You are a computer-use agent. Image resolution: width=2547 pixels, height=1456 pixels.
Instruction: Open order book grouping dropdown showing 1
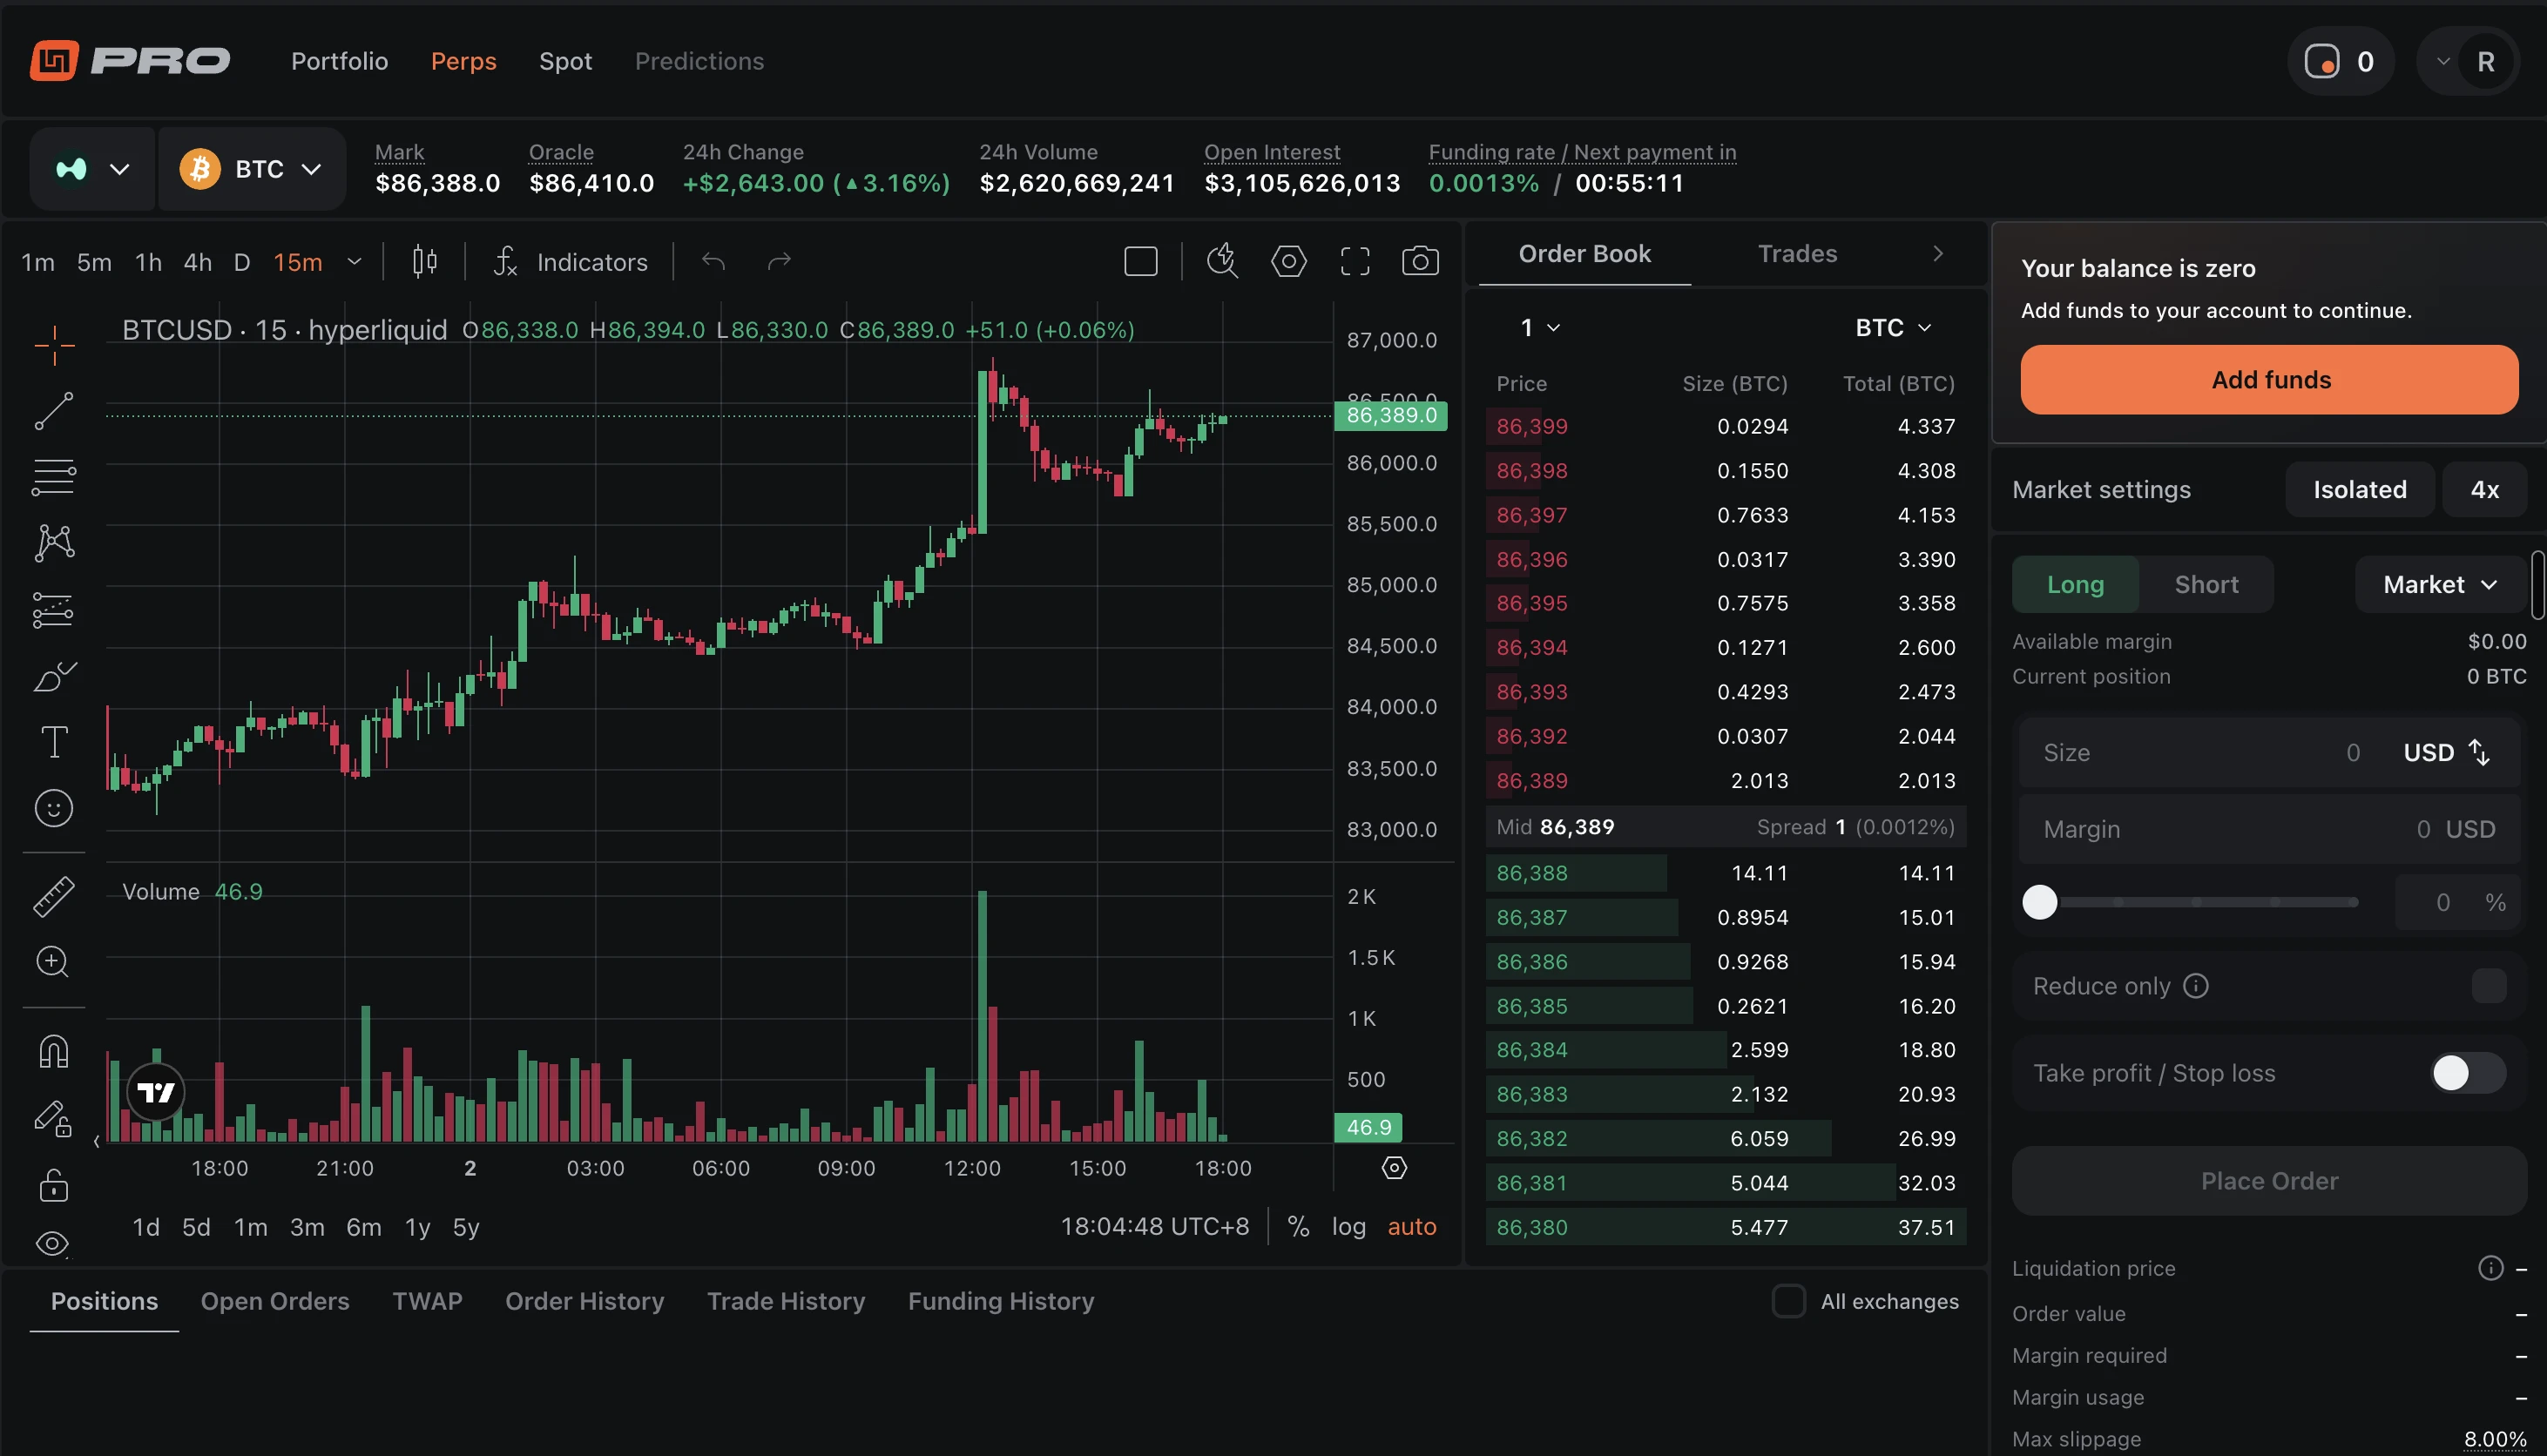1540,328
